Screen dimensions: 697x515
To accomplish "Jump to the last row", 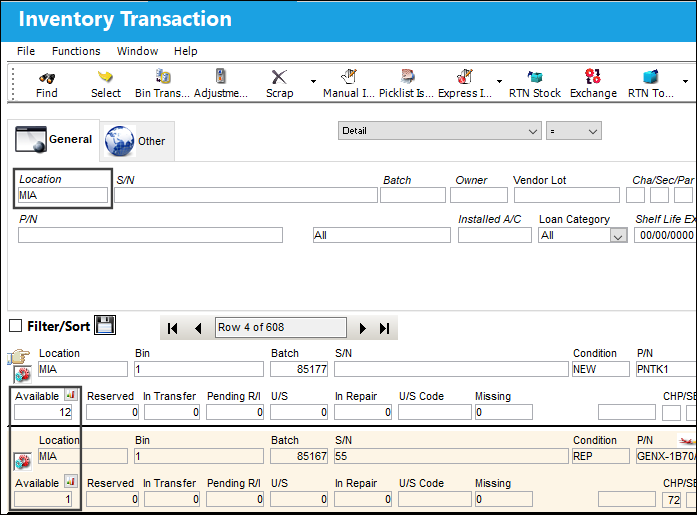I will tap(385, 328).
